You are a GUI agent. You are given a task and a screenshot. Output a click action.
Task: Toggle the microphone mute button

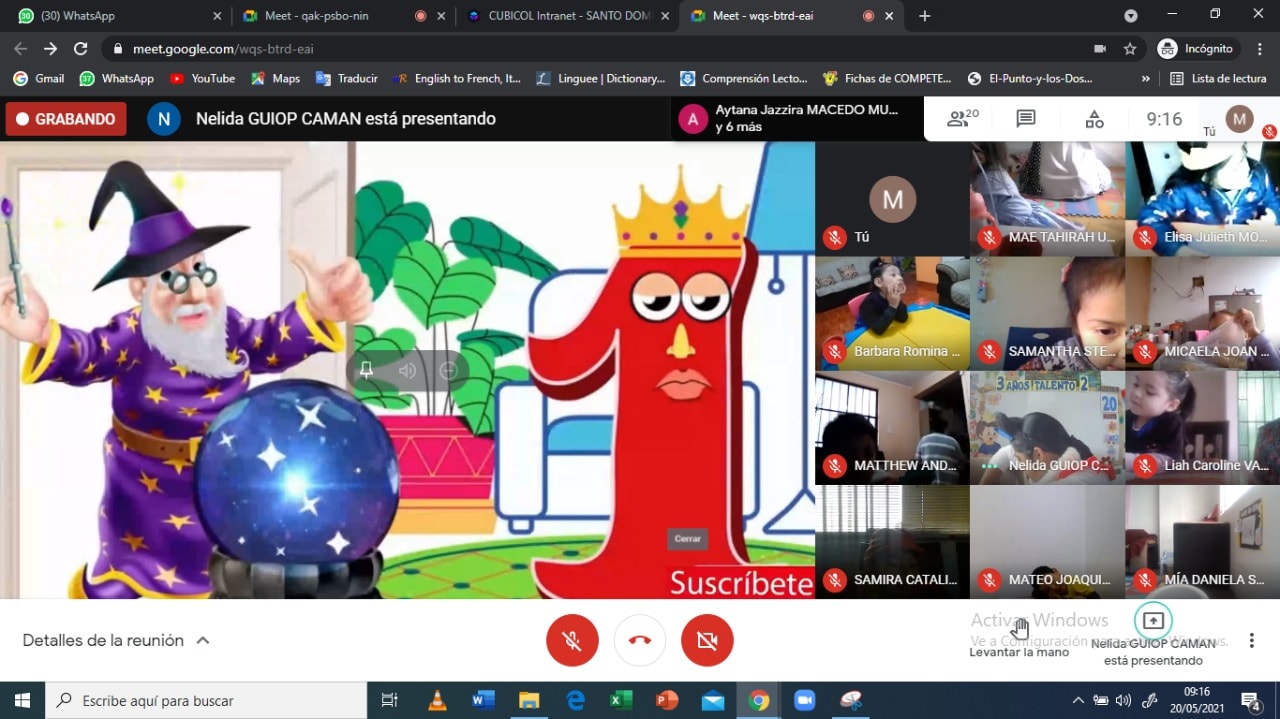[x=572, y=640]
